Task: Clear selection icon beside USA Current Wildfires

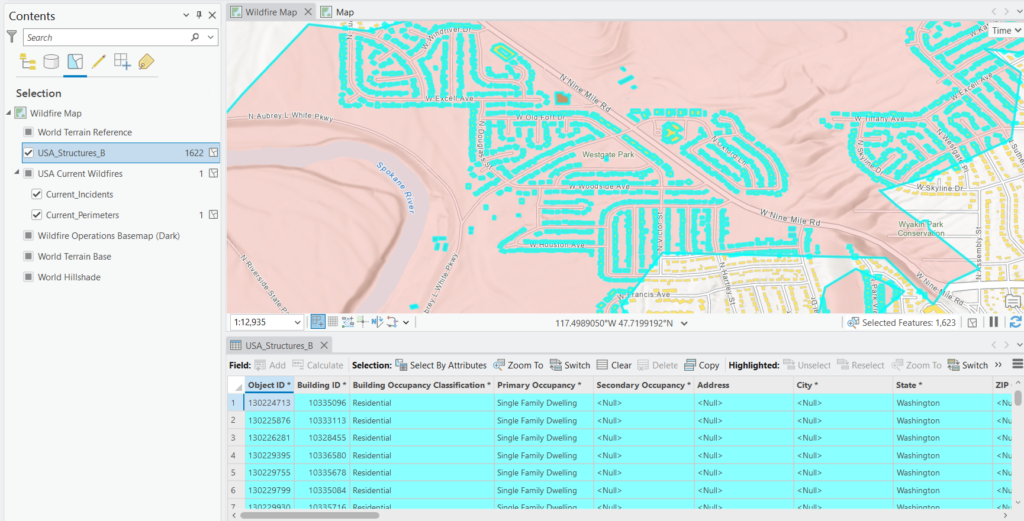Action: pos(213,174)
